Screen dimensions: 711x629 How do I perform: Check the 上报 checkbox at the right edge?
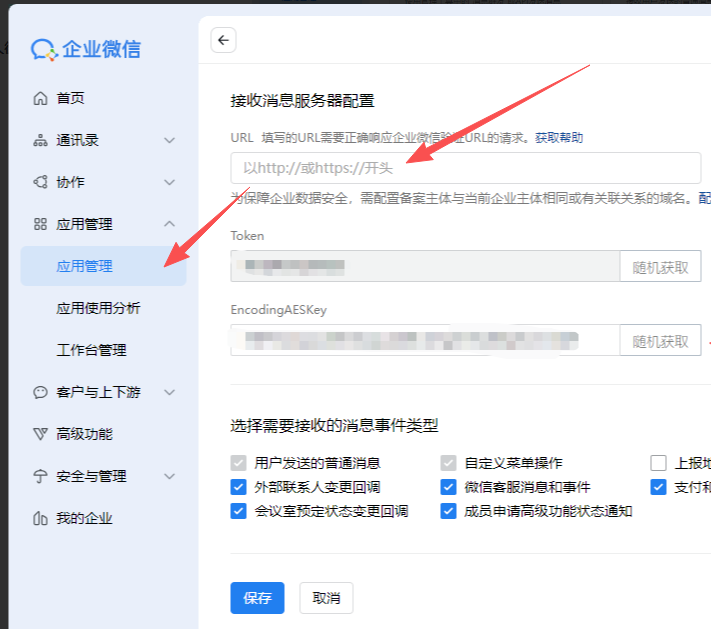[658, 463]
